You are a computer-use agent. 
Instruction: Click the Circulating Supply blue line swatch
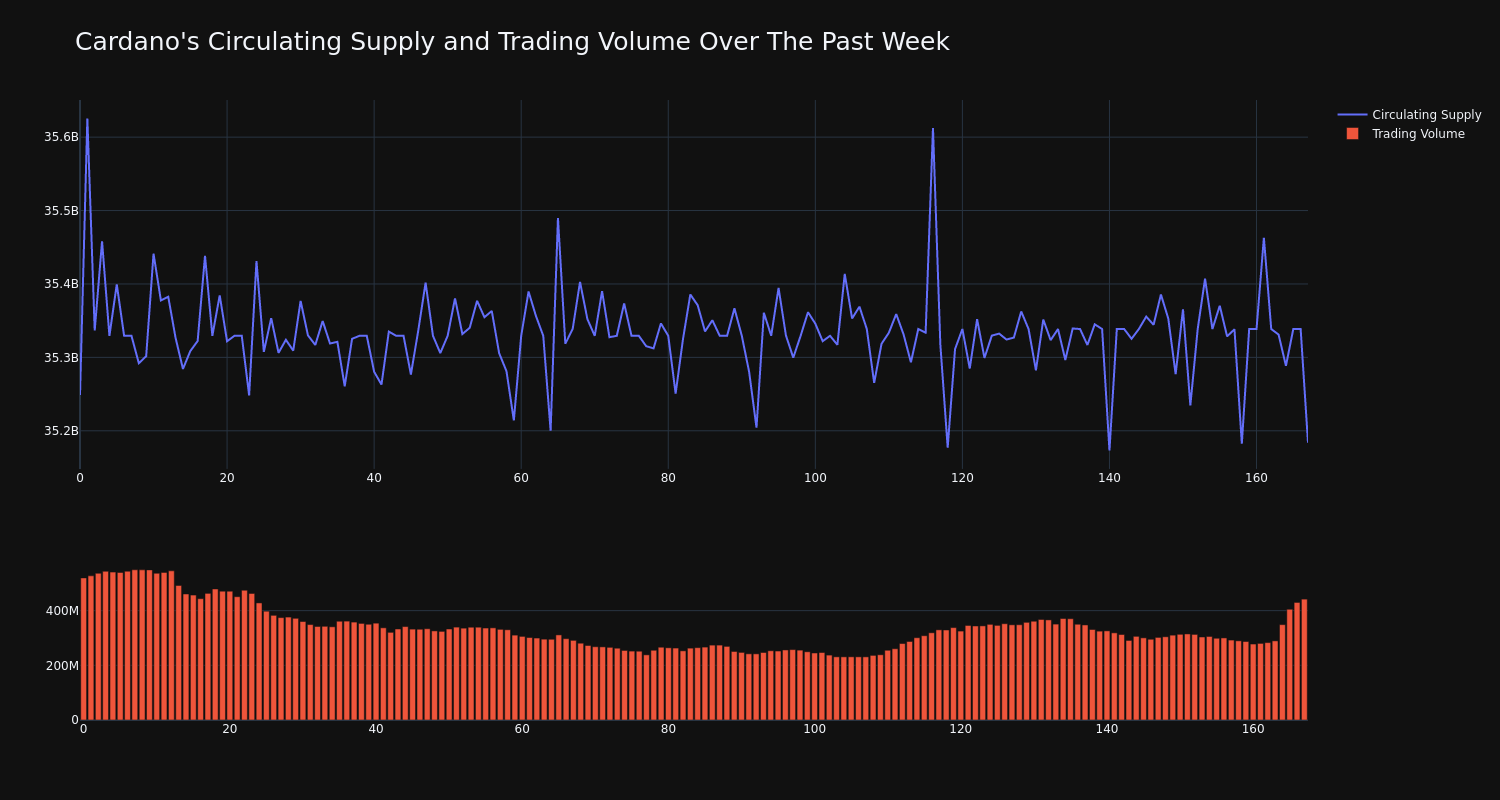1352,115
